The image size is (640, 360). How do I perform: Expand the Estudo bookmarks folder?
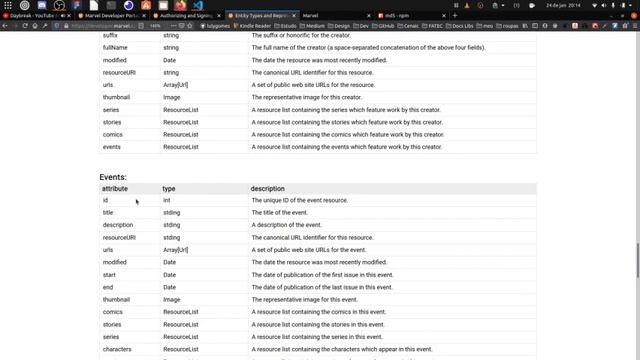[285, 26]
